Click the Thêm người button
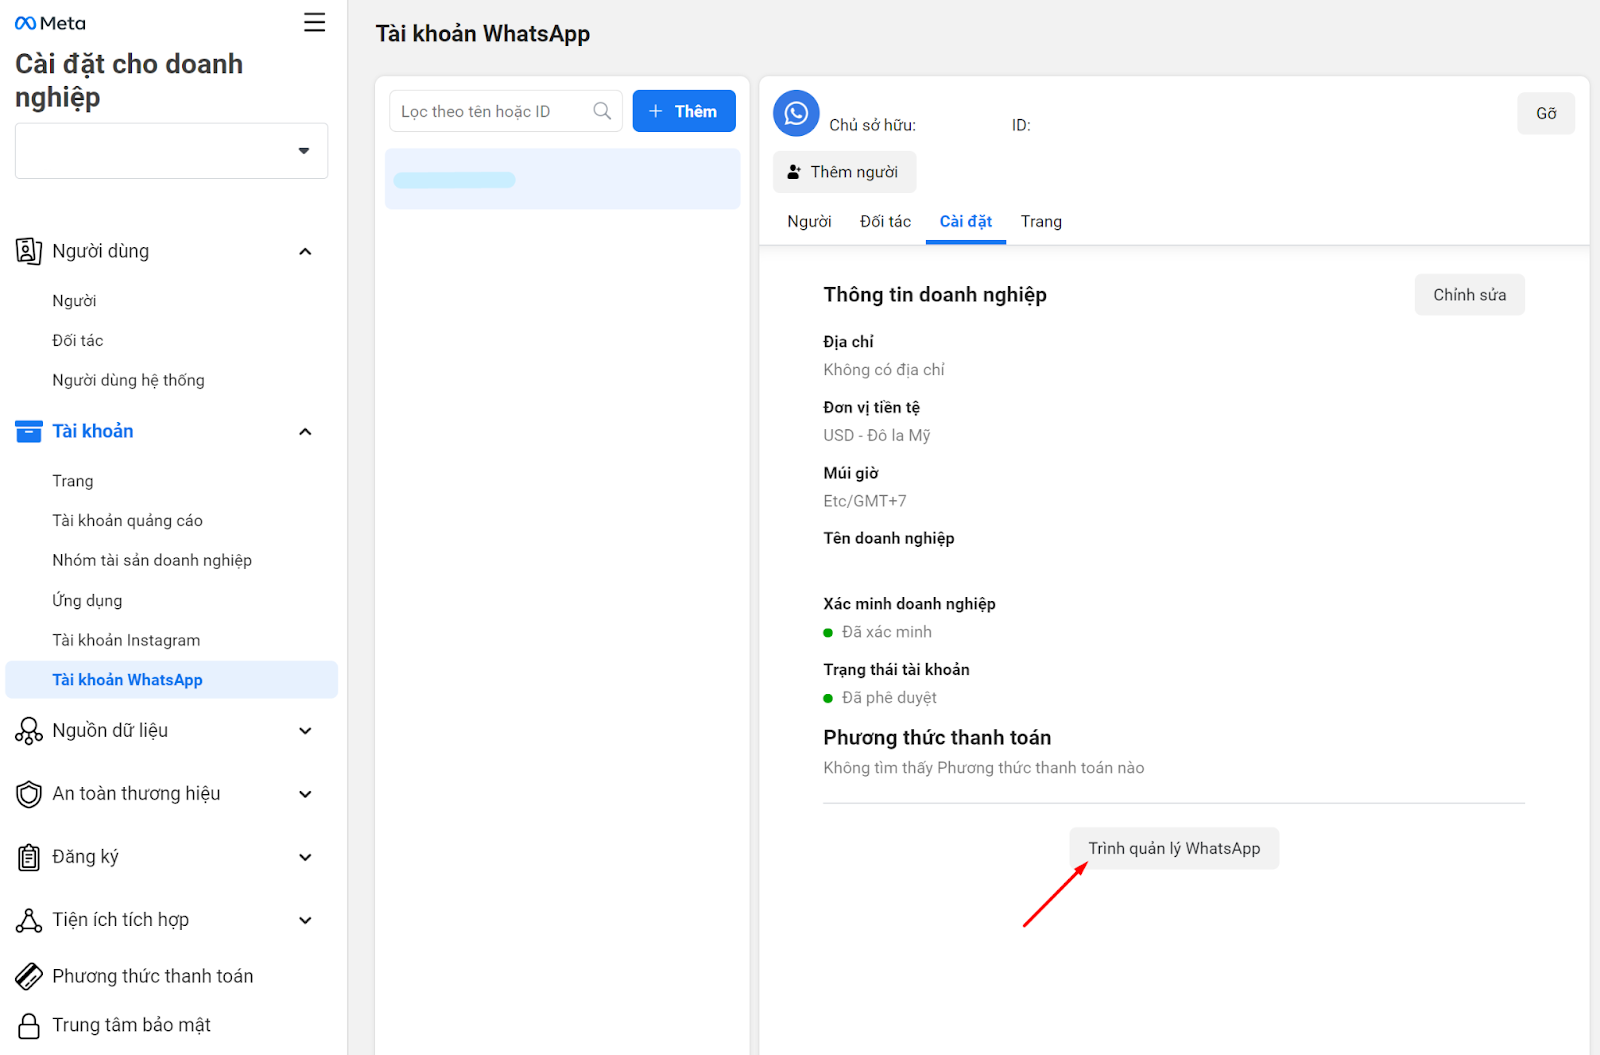 tap(844, 172)
